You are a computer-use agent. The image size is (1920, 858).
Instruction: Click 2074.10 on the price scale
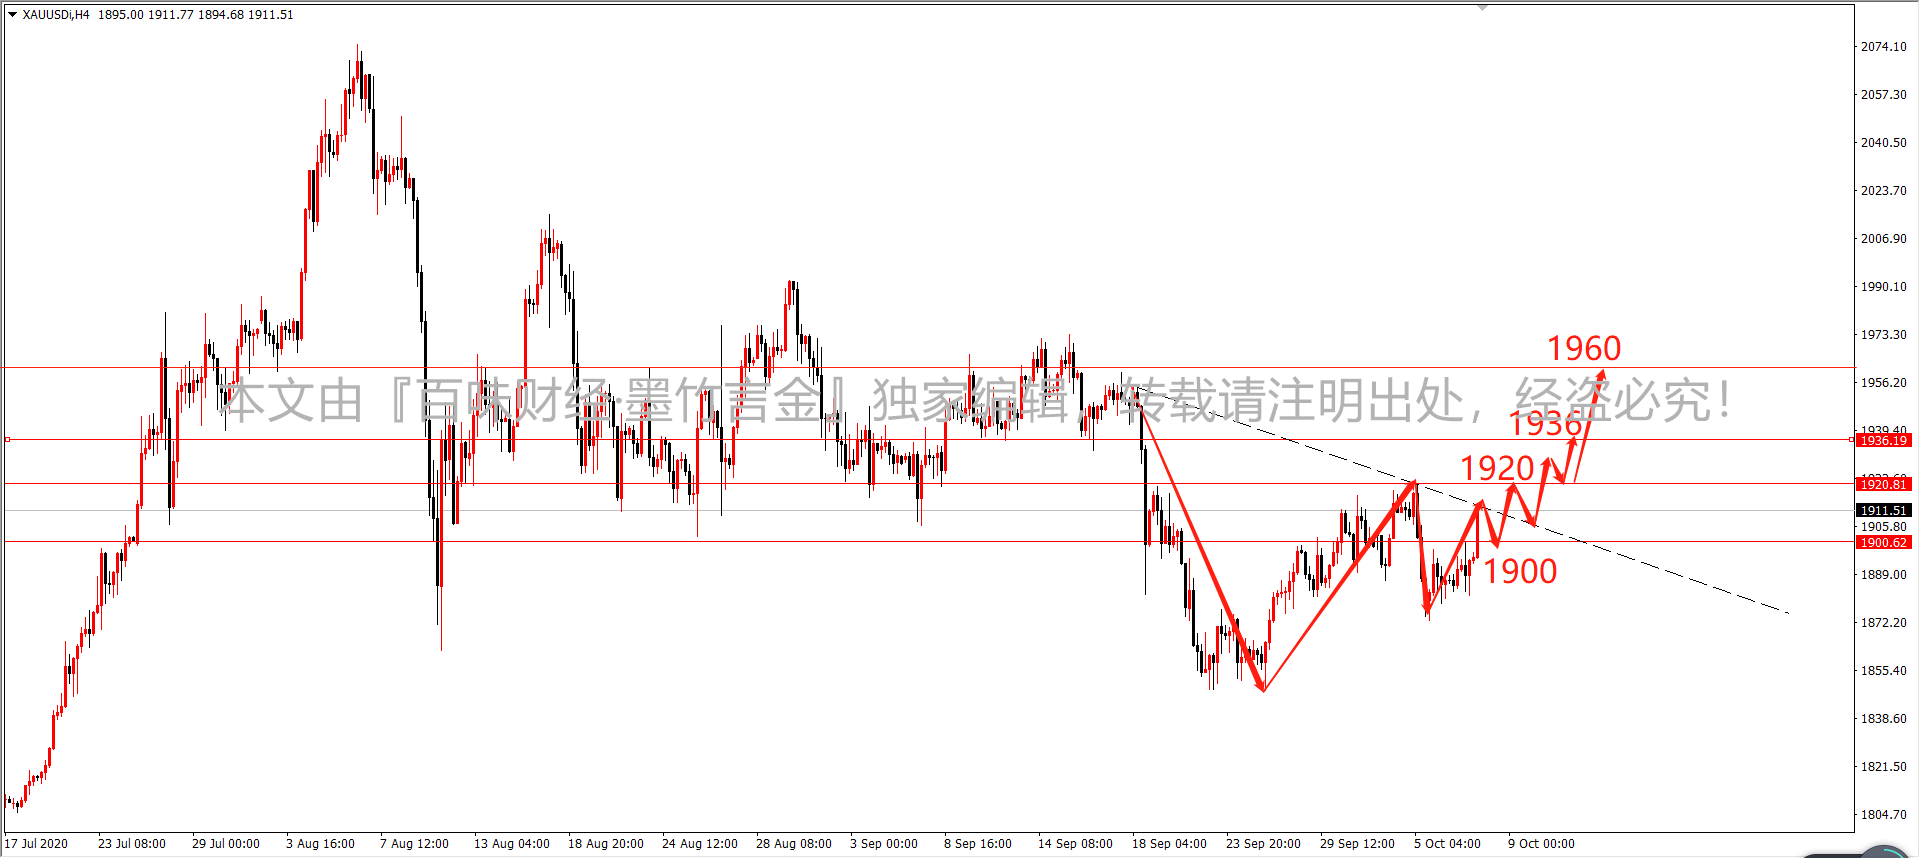[x=1883, y=47]
